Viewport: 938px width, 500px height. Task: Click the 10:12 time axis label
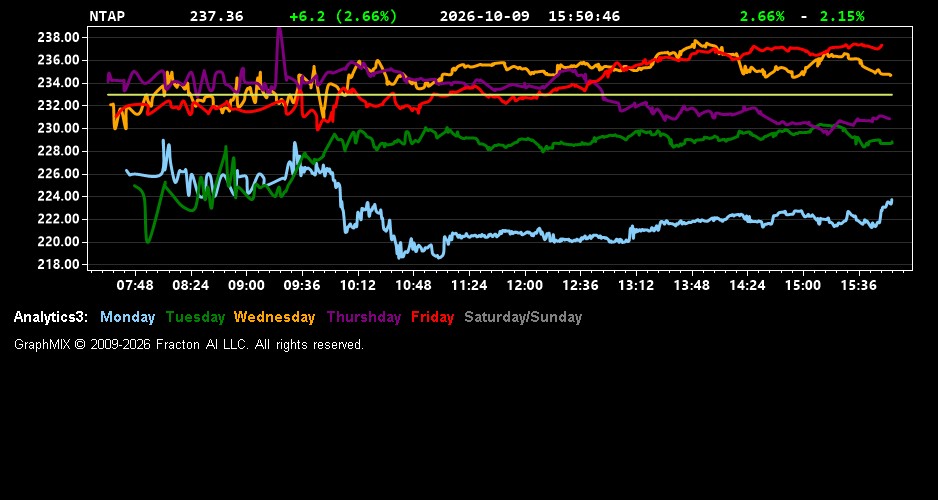[x=358, y=285]
